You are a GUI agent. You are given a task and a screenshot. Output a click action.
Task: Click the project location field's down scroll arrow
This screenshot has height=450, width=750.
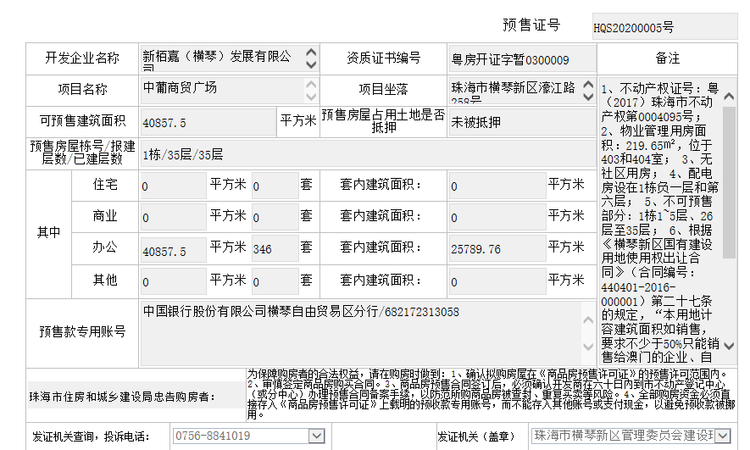[x=588, y=96]
